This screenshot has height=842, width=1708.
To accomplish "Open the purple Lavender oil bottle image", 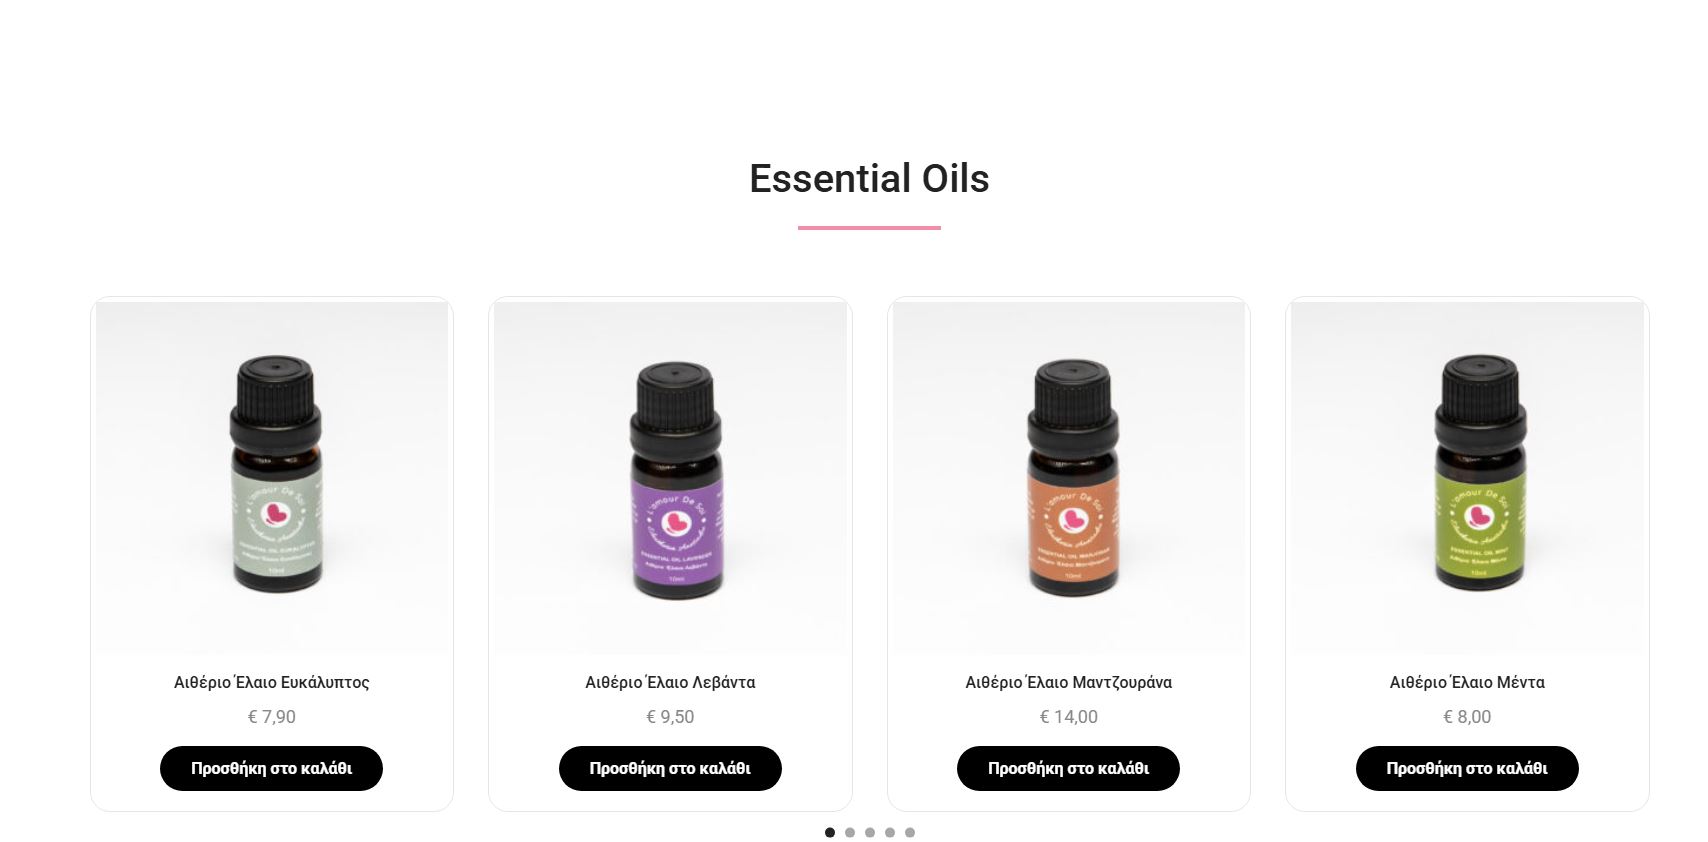I will pyautogui.click(x=670, y=478).
